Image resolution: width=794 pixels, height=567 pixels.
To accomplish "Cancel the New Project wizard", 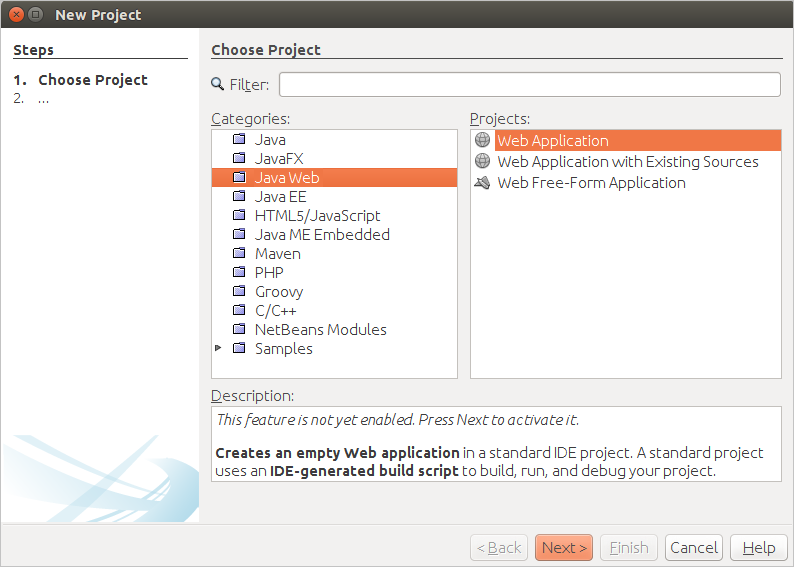I will (x=694, y=547).
